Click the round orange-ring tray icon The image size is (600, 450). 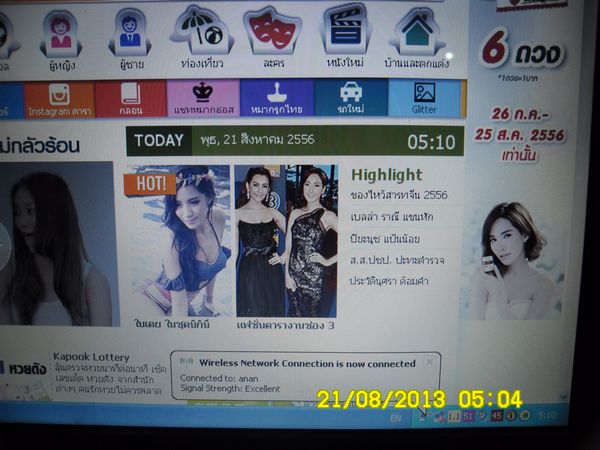pyautogui.click(x=525, y=415)
